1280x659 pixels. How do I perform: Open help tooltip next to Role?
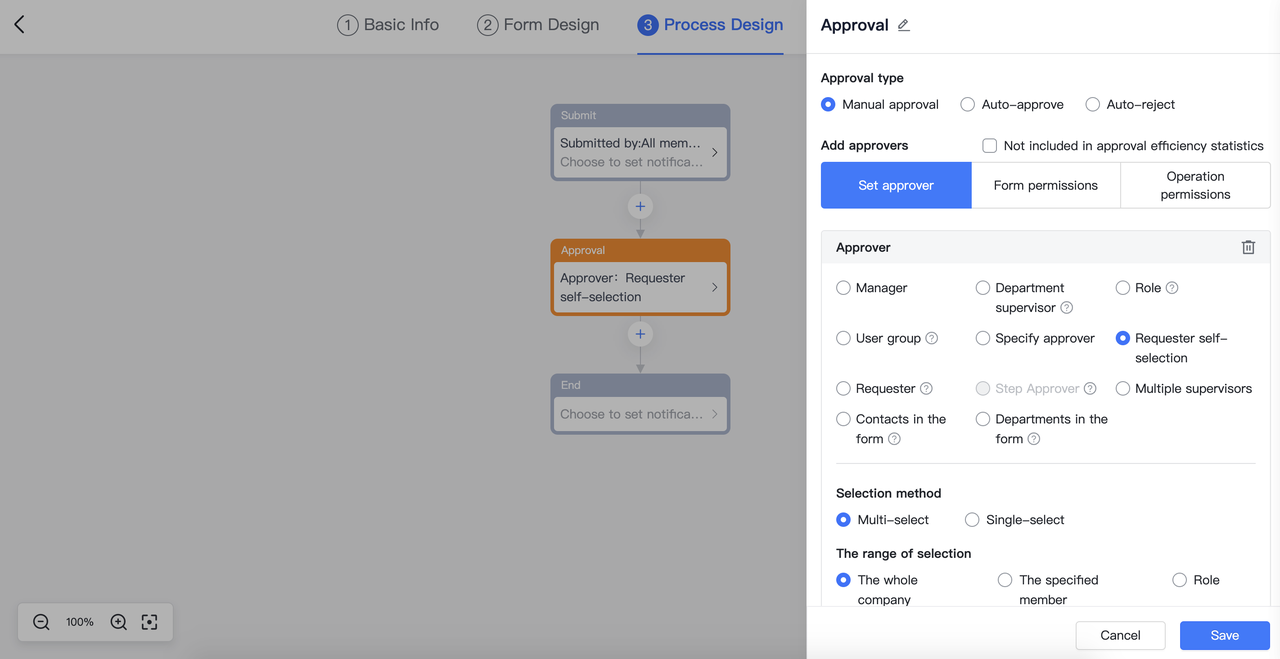1172,288
